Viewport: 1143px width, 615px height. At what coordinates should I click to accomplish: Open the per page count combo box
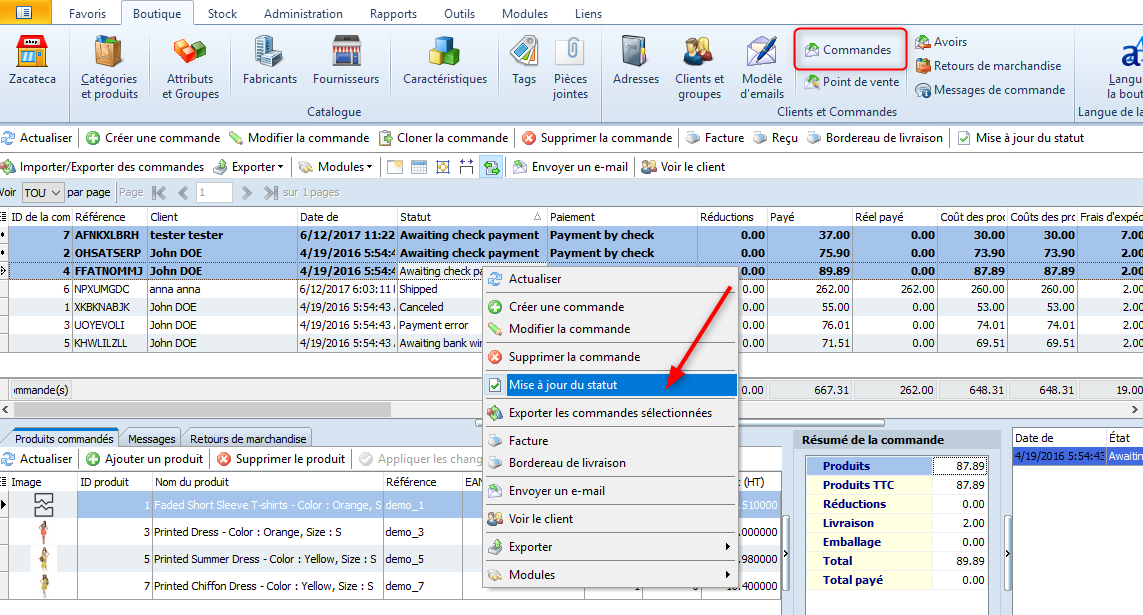(42, 192)
